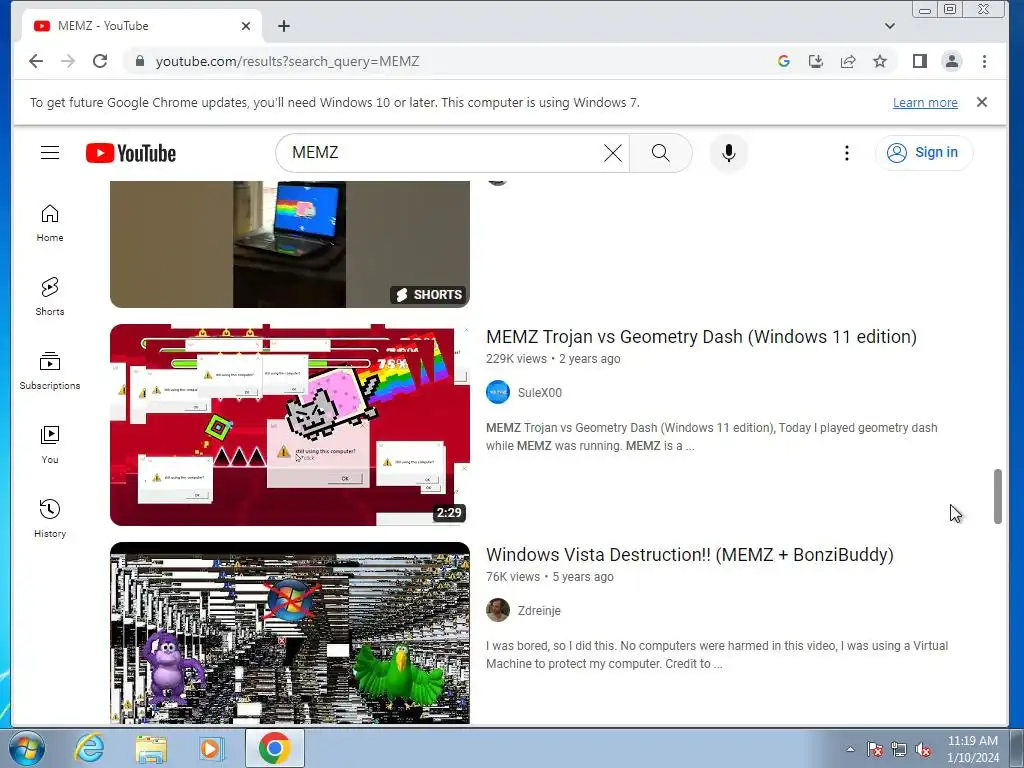Screen dimensions: 1024x768
Task: Open network status tray icon
Action: point(899,749)
